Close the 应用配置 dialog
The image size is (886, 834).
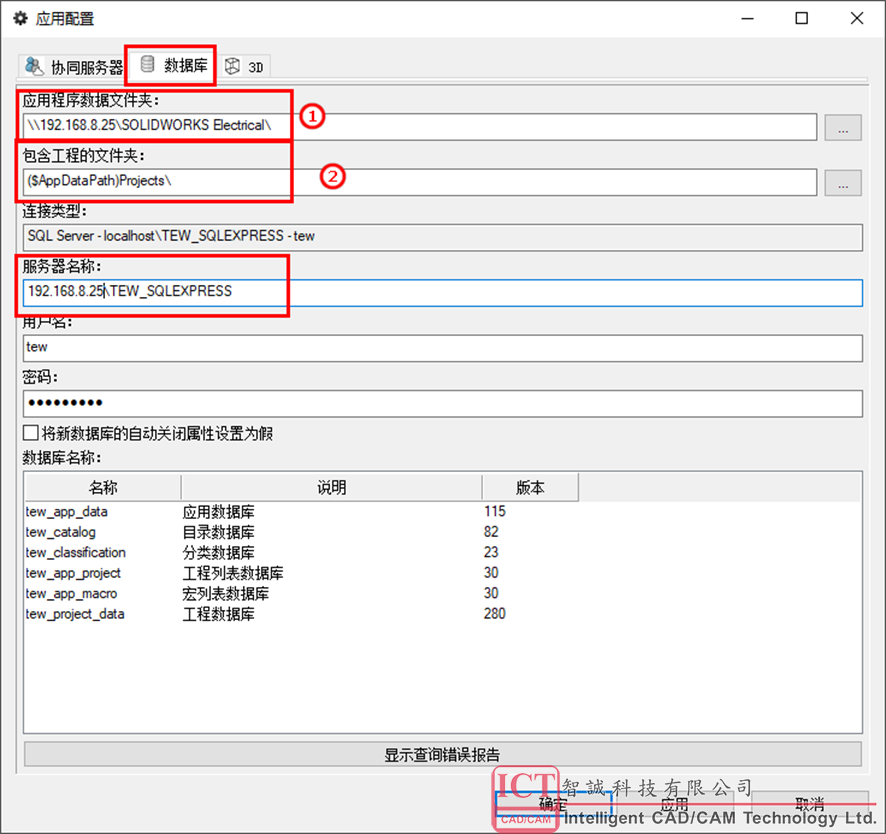(x=857, y=19)
